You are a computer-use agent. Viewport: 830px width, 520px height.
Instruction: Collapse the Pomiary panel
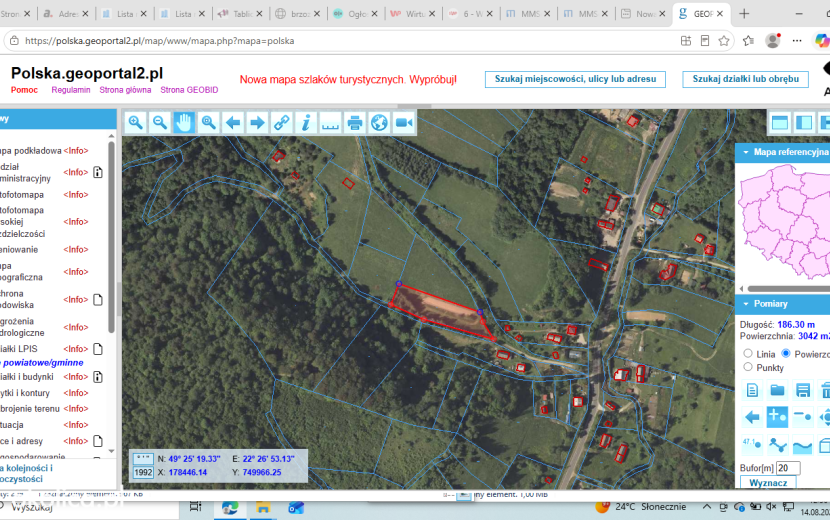(746, 304)
